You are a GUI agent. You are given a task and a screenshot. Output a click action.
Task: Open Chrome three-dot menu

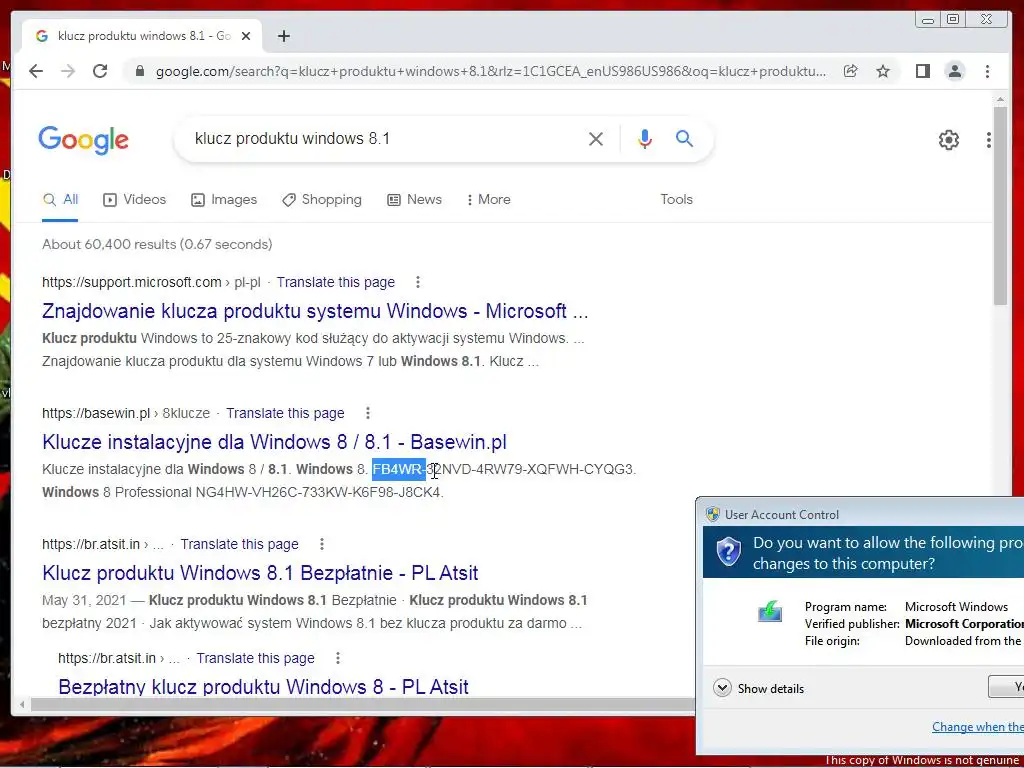pyautogui.click(x=987, y=71)
